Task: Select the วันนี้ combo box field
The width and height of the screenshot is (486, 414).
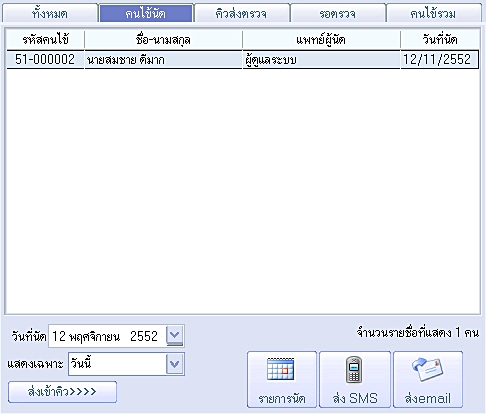Action: (126, 364)
